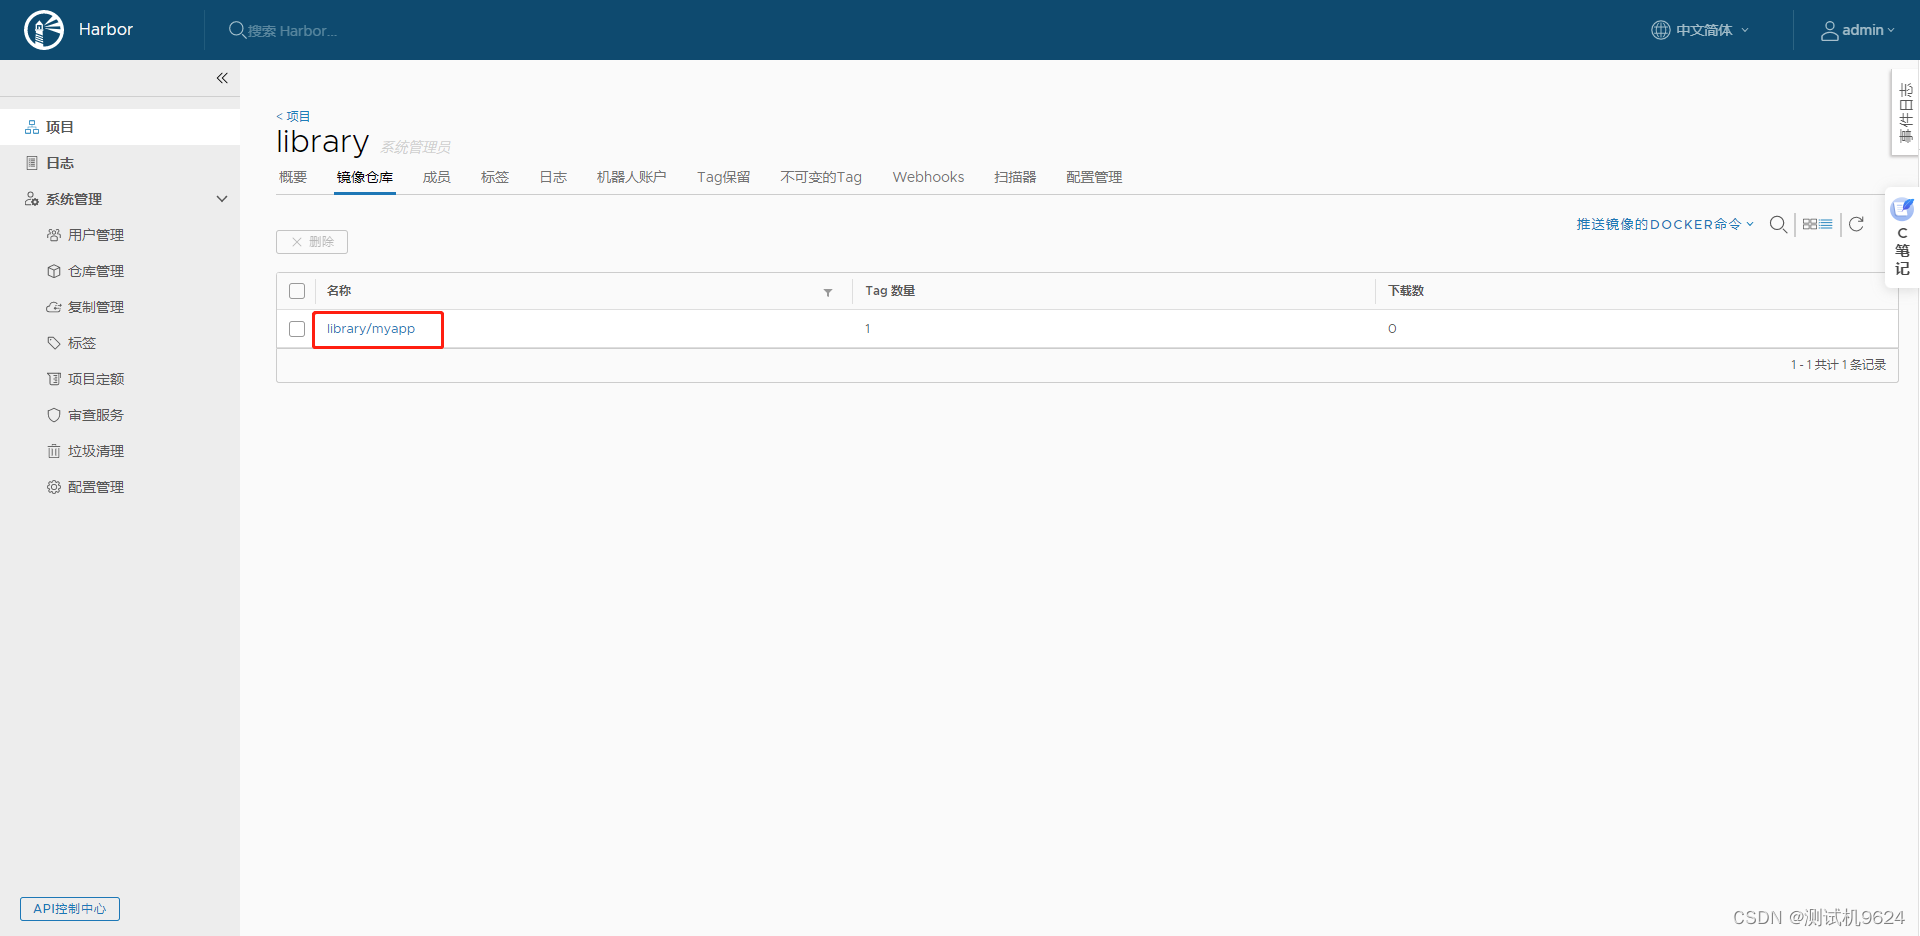Collapse the 系统管理 section chevron
Viewport: 1920px width, 936px height.
[222, 199]
